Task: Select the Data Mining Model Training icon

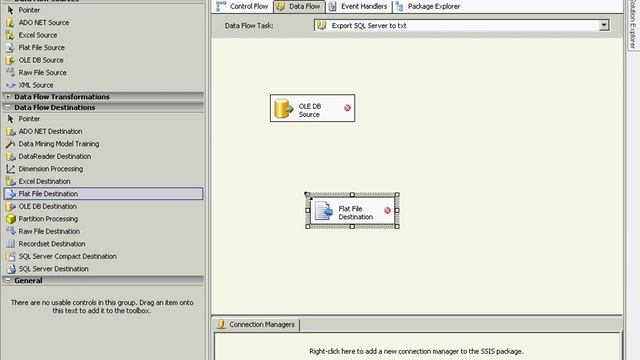Action: point(10,144)
